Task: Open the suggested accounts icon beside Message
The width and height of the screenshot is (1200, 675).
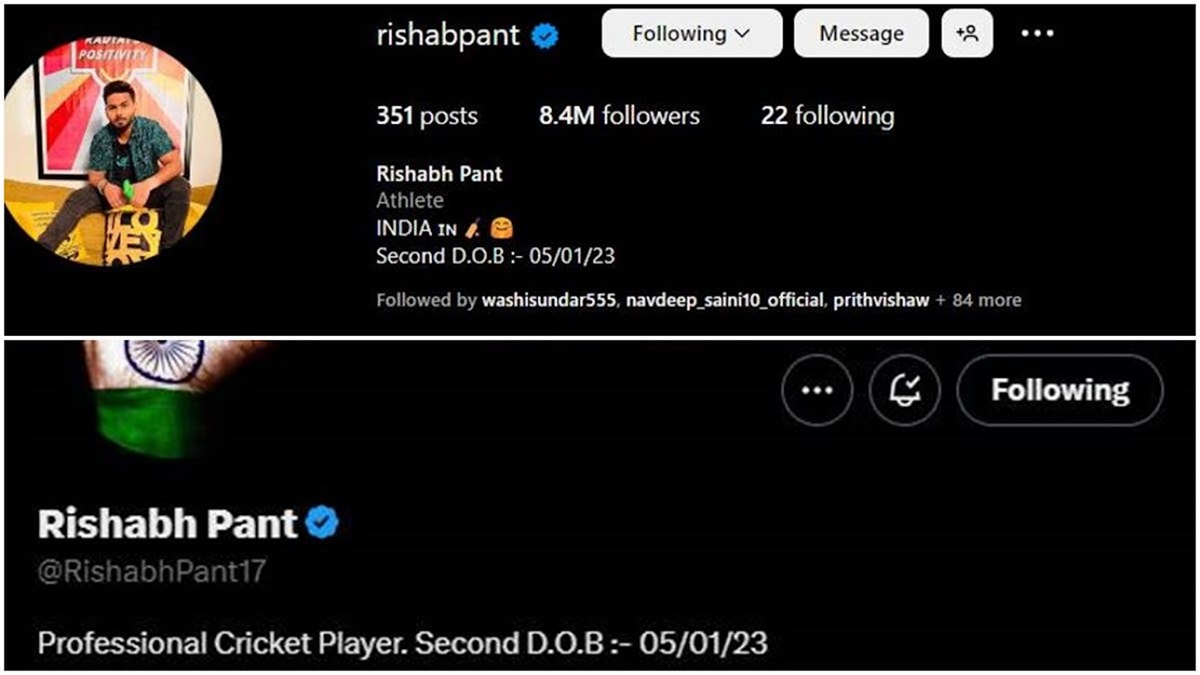Action: click(967, 33)
